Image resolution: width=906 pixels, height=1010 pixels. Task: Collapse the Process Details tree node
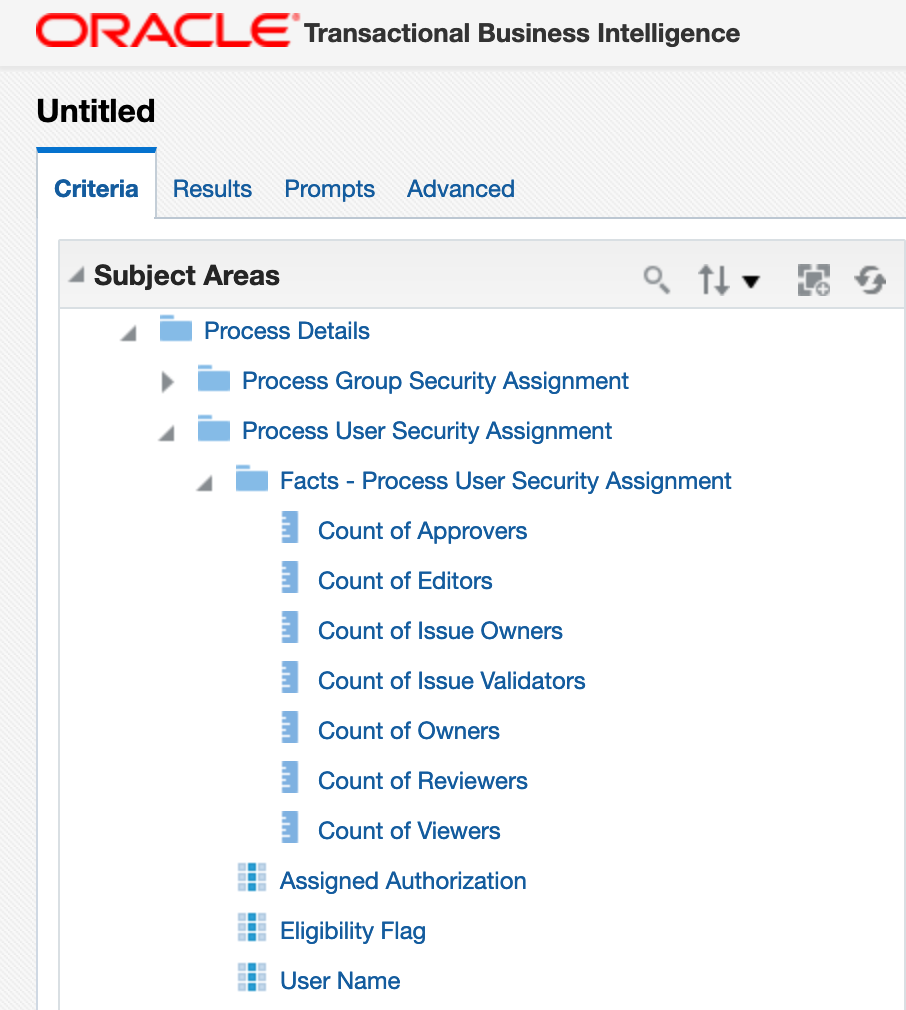pyautogui.click(x=129, y=333)
